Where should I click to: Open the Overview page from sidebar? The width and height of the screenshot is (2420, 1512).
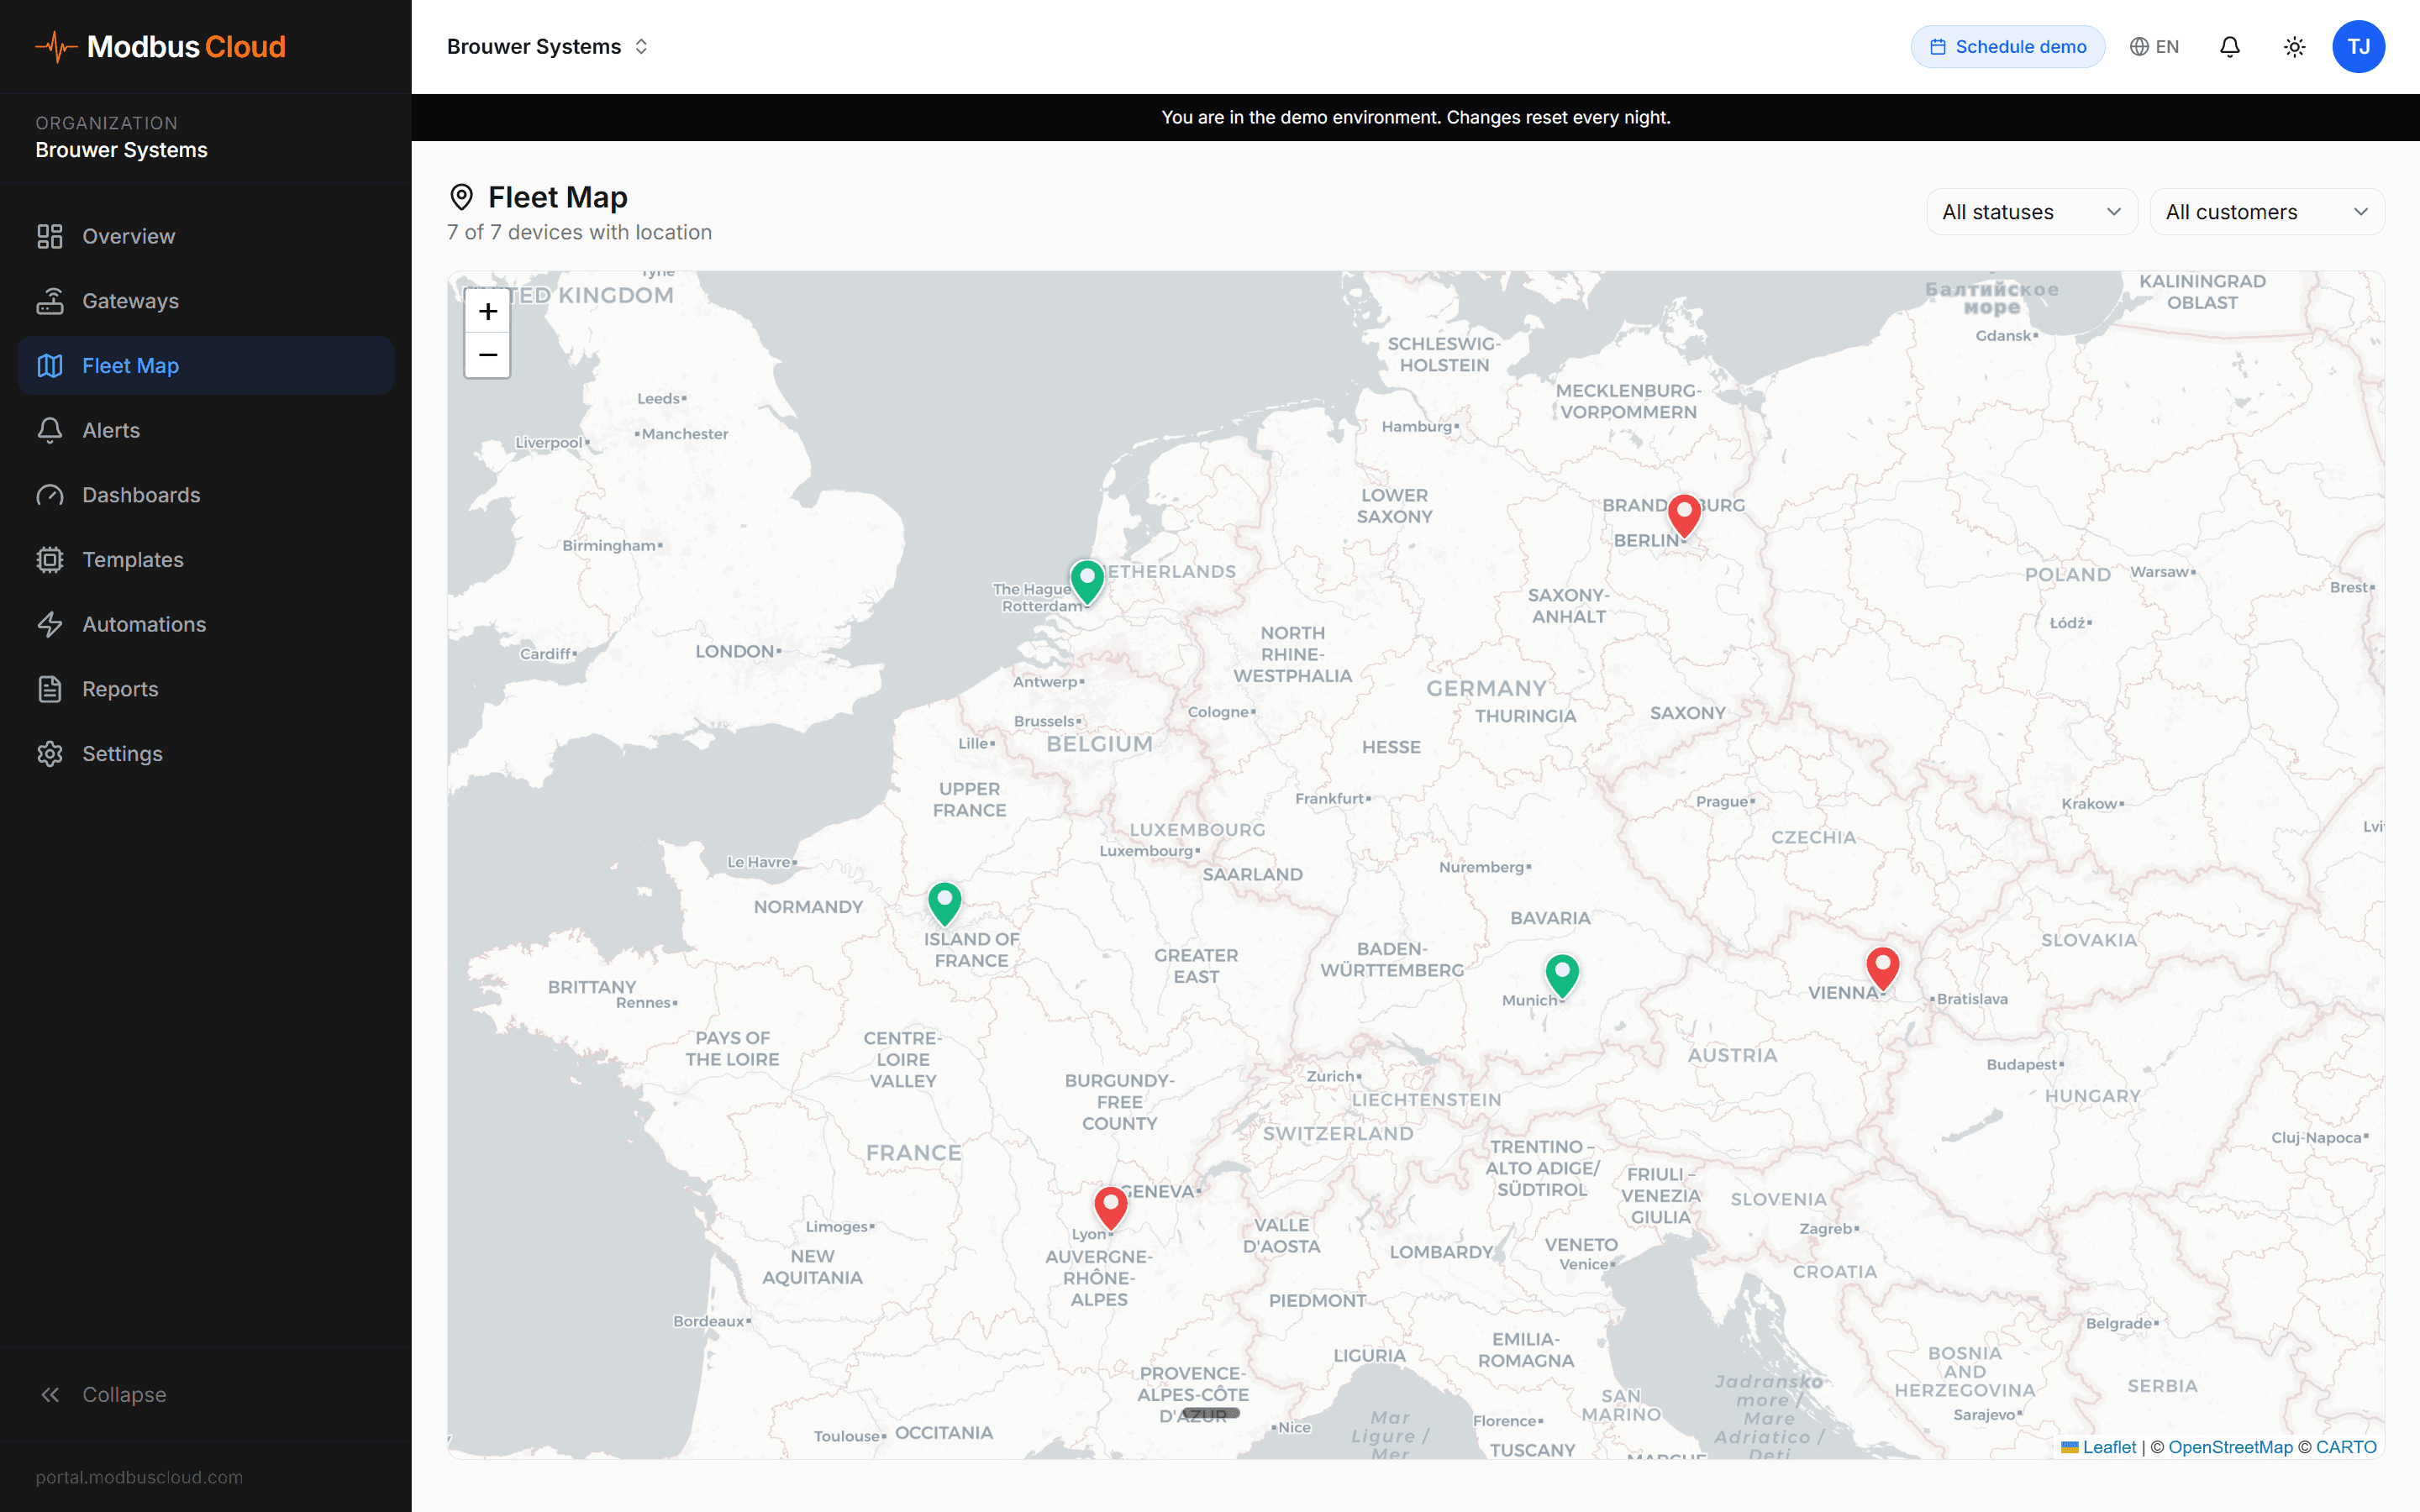tap(131, 236)
